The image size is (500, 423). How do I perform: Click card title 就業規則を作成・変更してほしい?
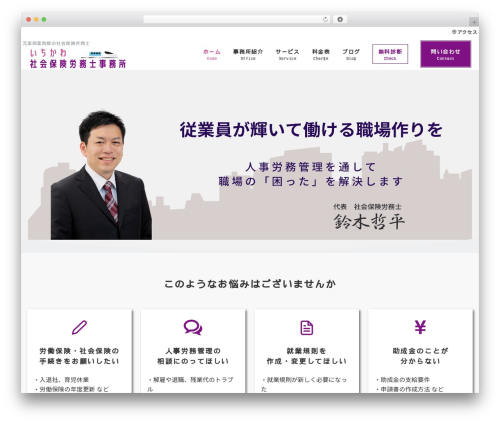pyautogui.click(x=307, y=356)
